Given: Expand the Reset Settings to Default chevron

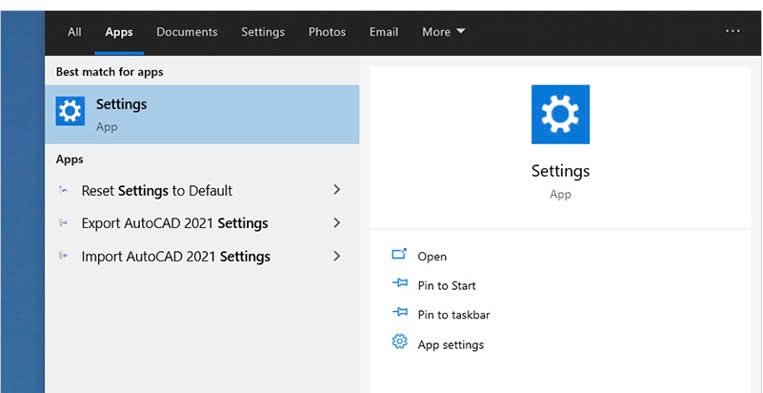Looking at the screenshot, I should point(336,190).
